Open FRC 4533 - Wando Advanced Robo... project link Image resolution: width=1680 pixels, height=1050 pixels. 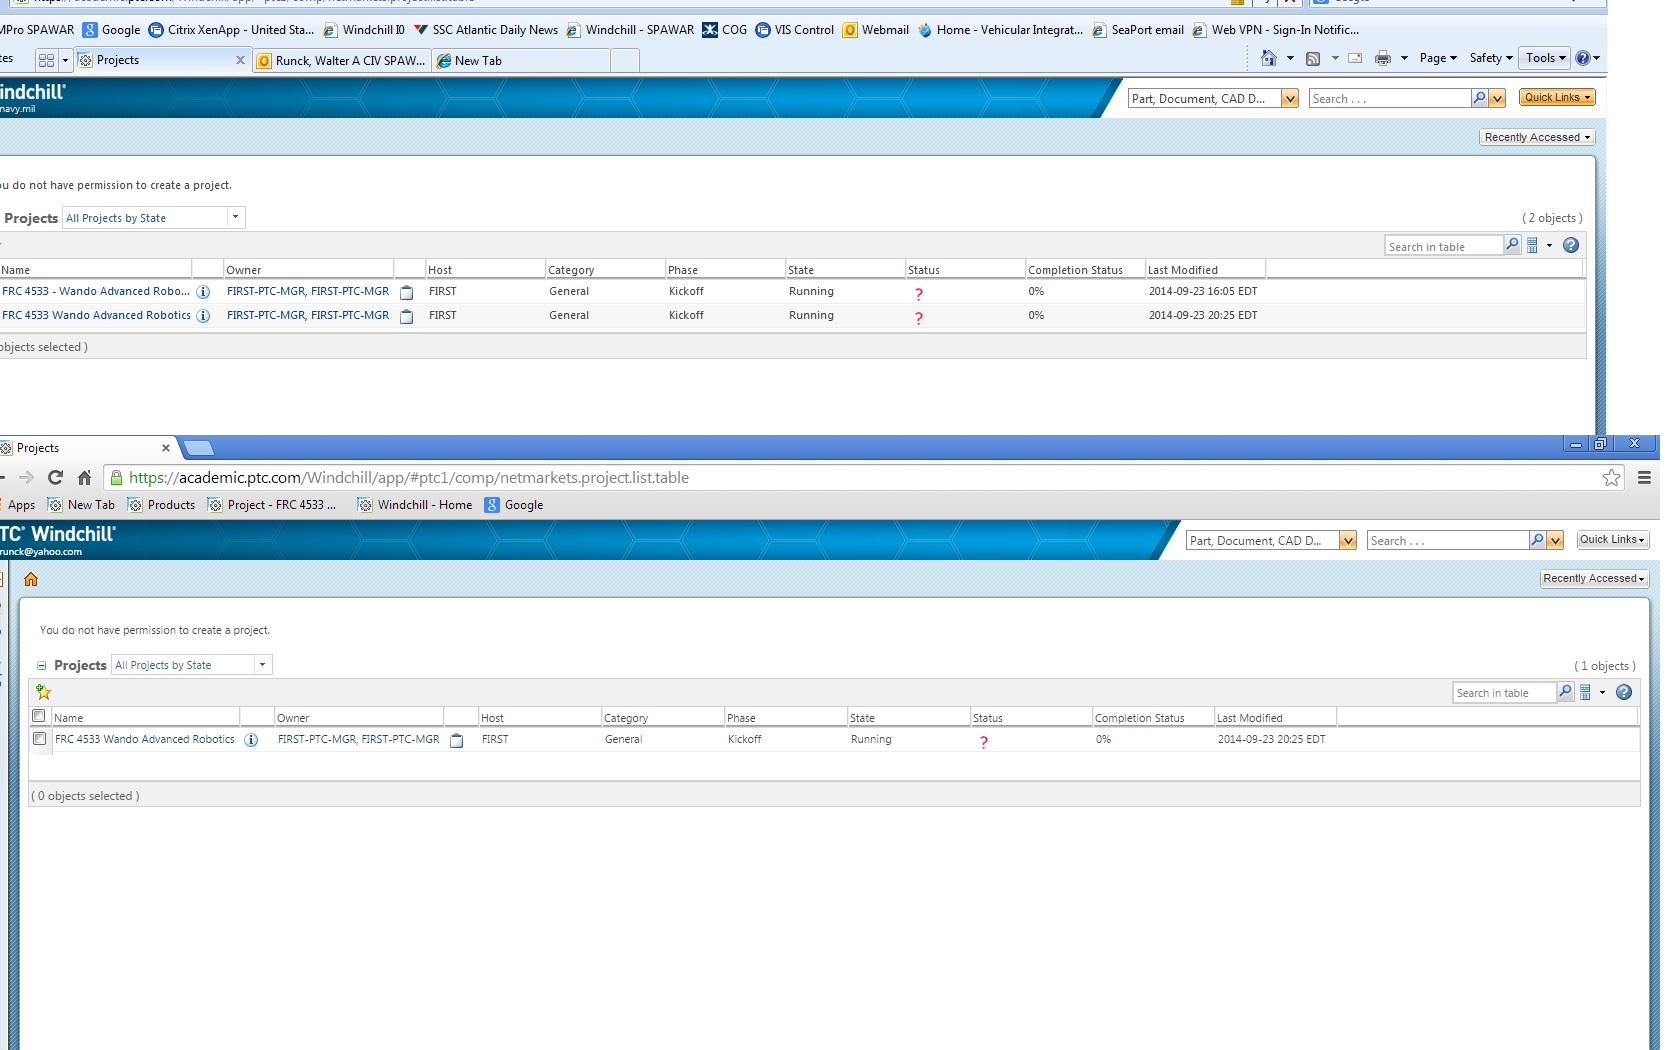point(96,291)
